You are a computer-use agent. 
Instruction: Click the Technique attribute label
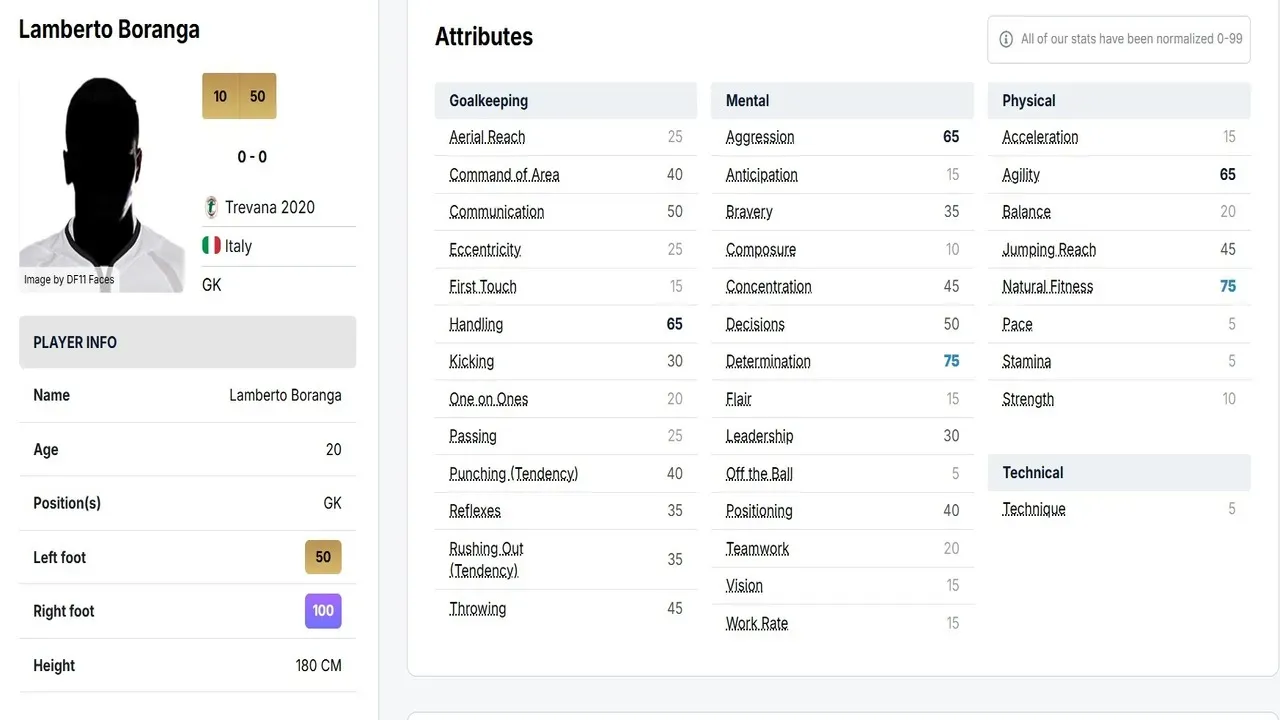pos(1034,509)
